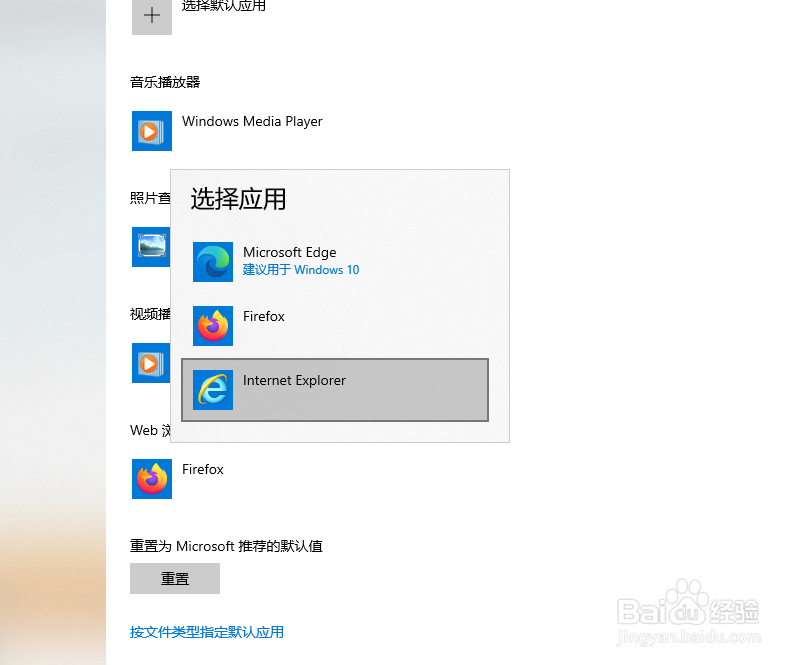
Task: Choose Microsoft Edge label in the popup
Action: (290, 252)
